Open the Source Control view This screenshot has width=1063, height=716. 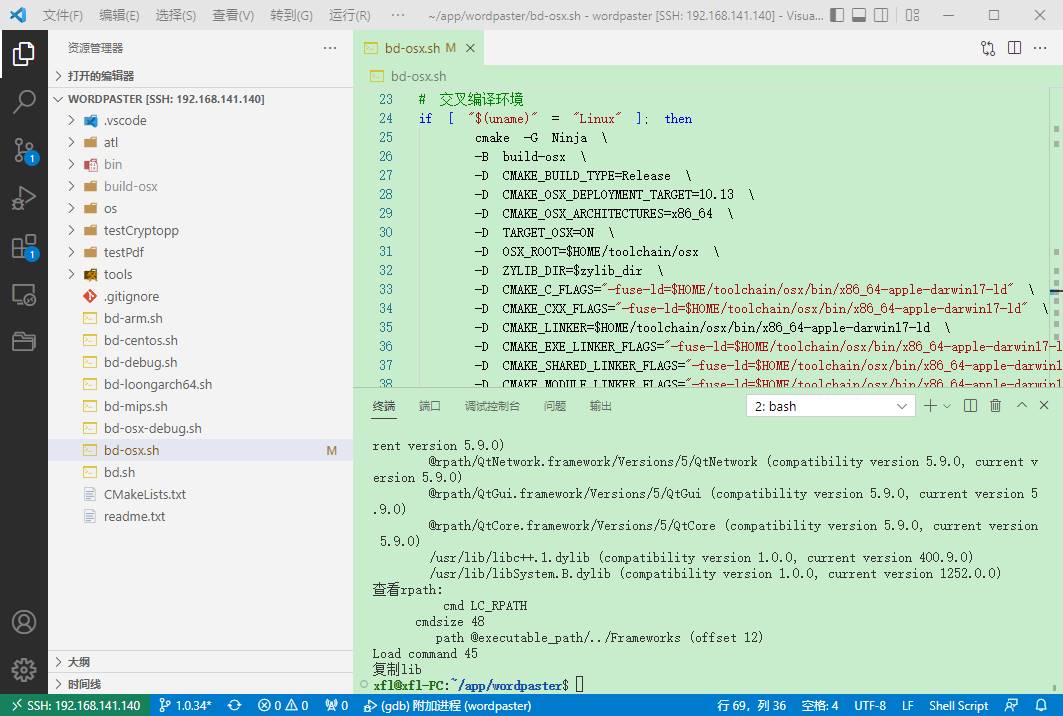tap(23, 150)
